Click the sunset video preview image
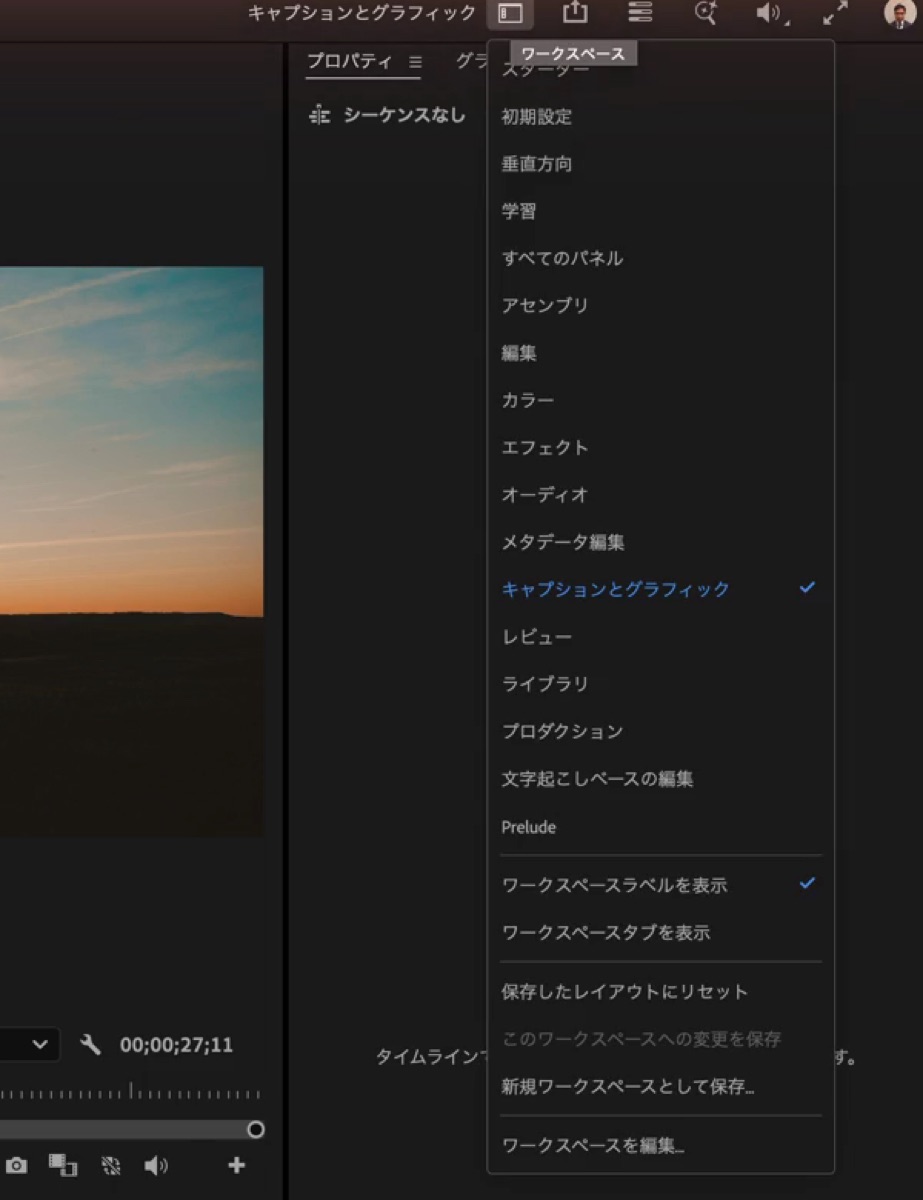 click(131, 550)
